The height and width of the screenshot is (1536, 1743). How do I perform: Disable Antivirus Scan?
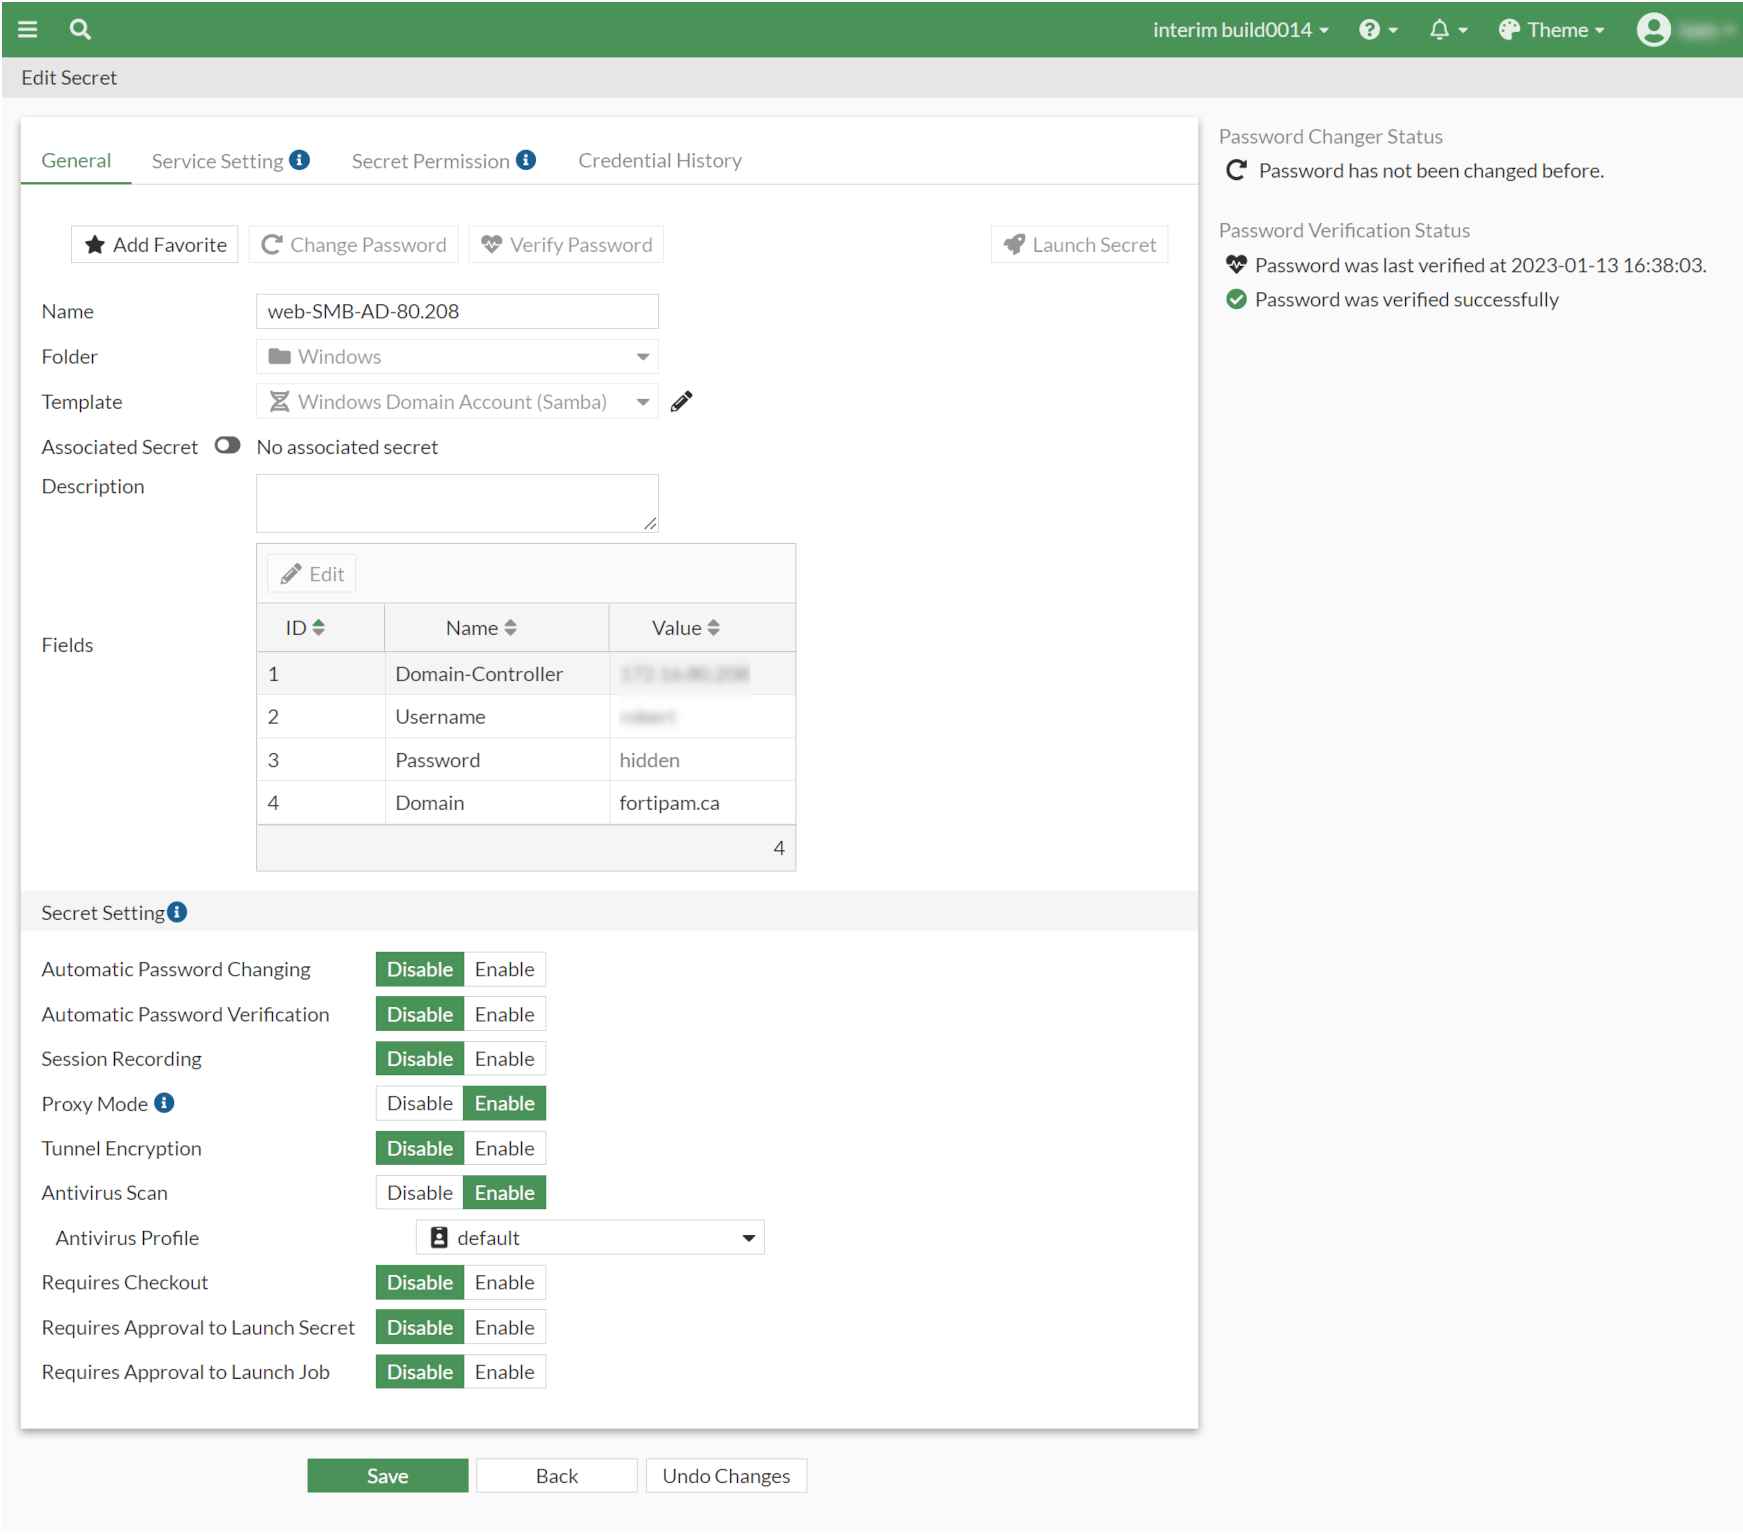[x=419, y=1192]
